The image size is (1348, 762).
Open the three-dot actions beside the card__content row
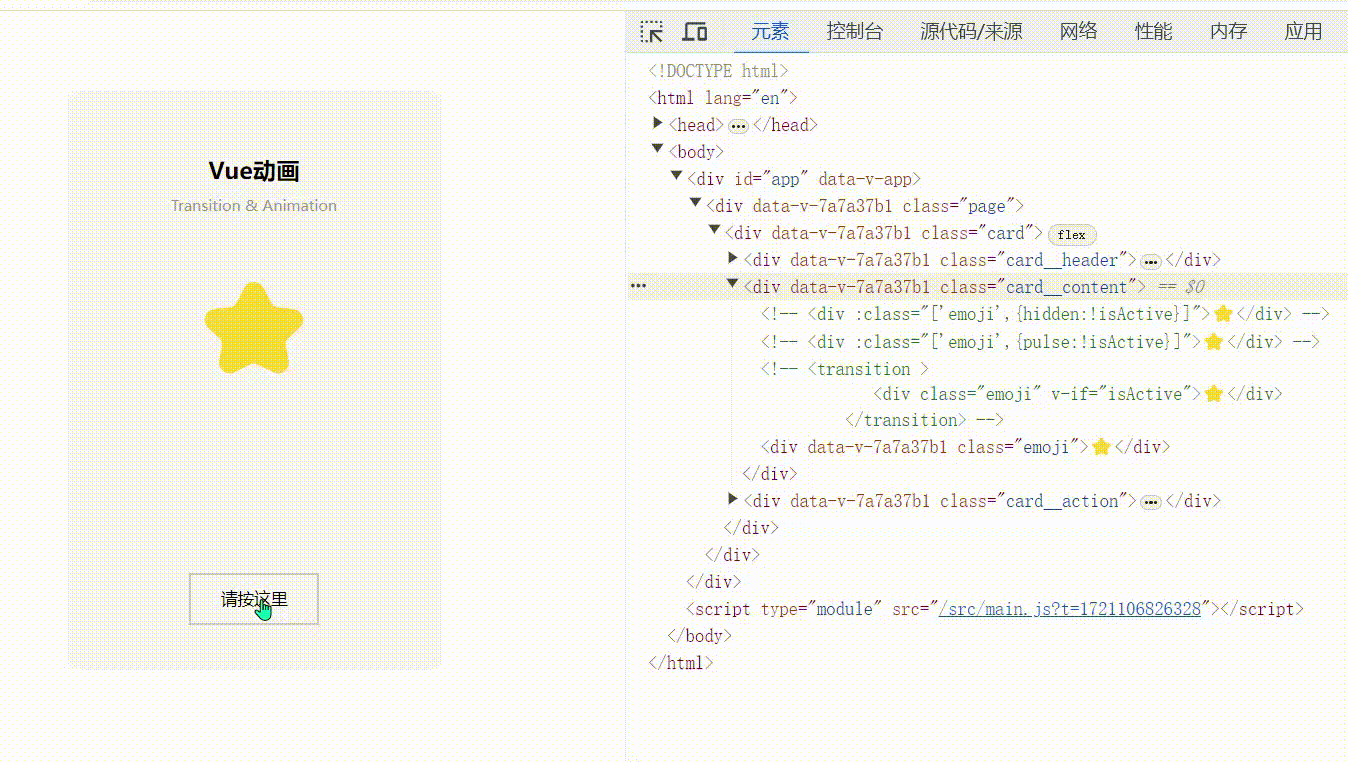[638, 287]
